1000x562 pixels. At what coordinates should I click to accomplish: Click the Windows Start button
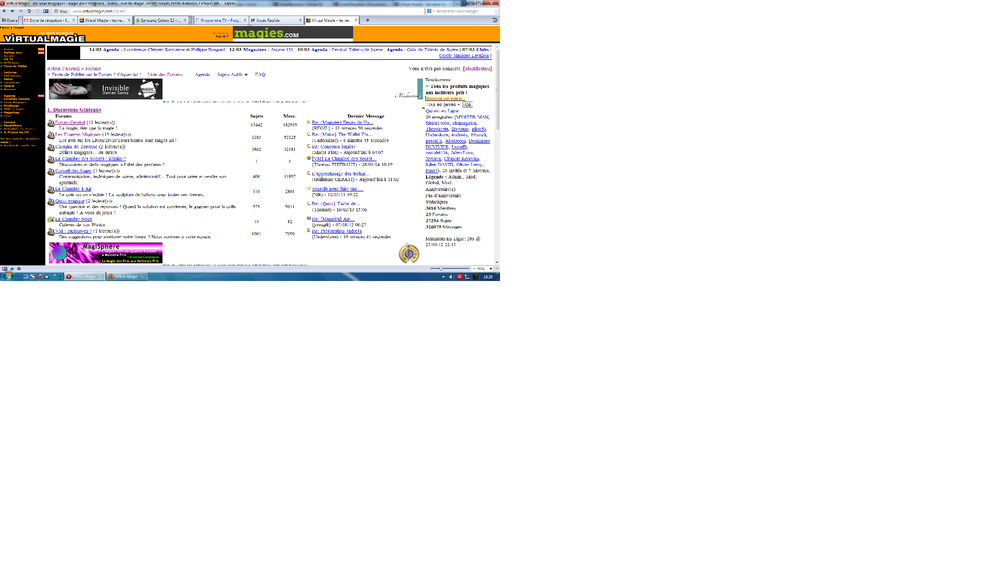6,276
